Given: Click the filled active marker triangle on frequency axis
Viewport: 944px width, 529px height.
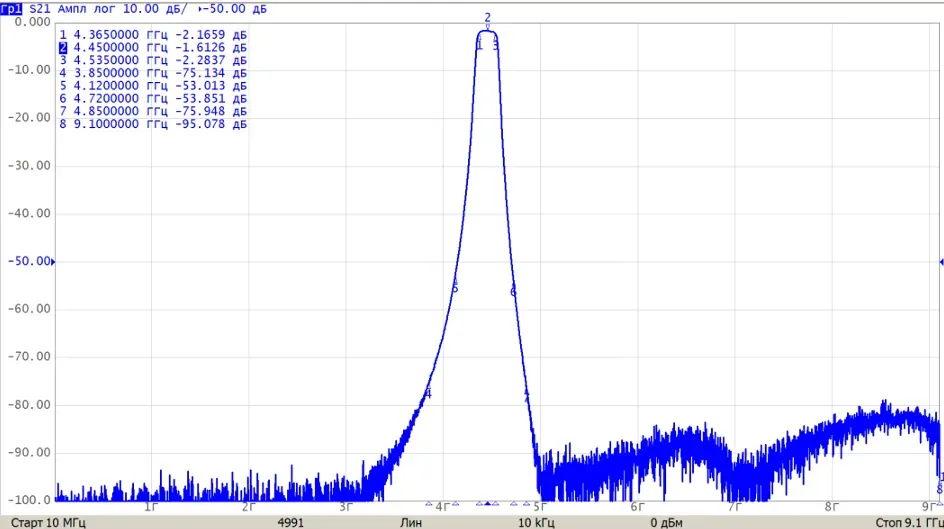Looking at the screenshot, I should [487, 503].
